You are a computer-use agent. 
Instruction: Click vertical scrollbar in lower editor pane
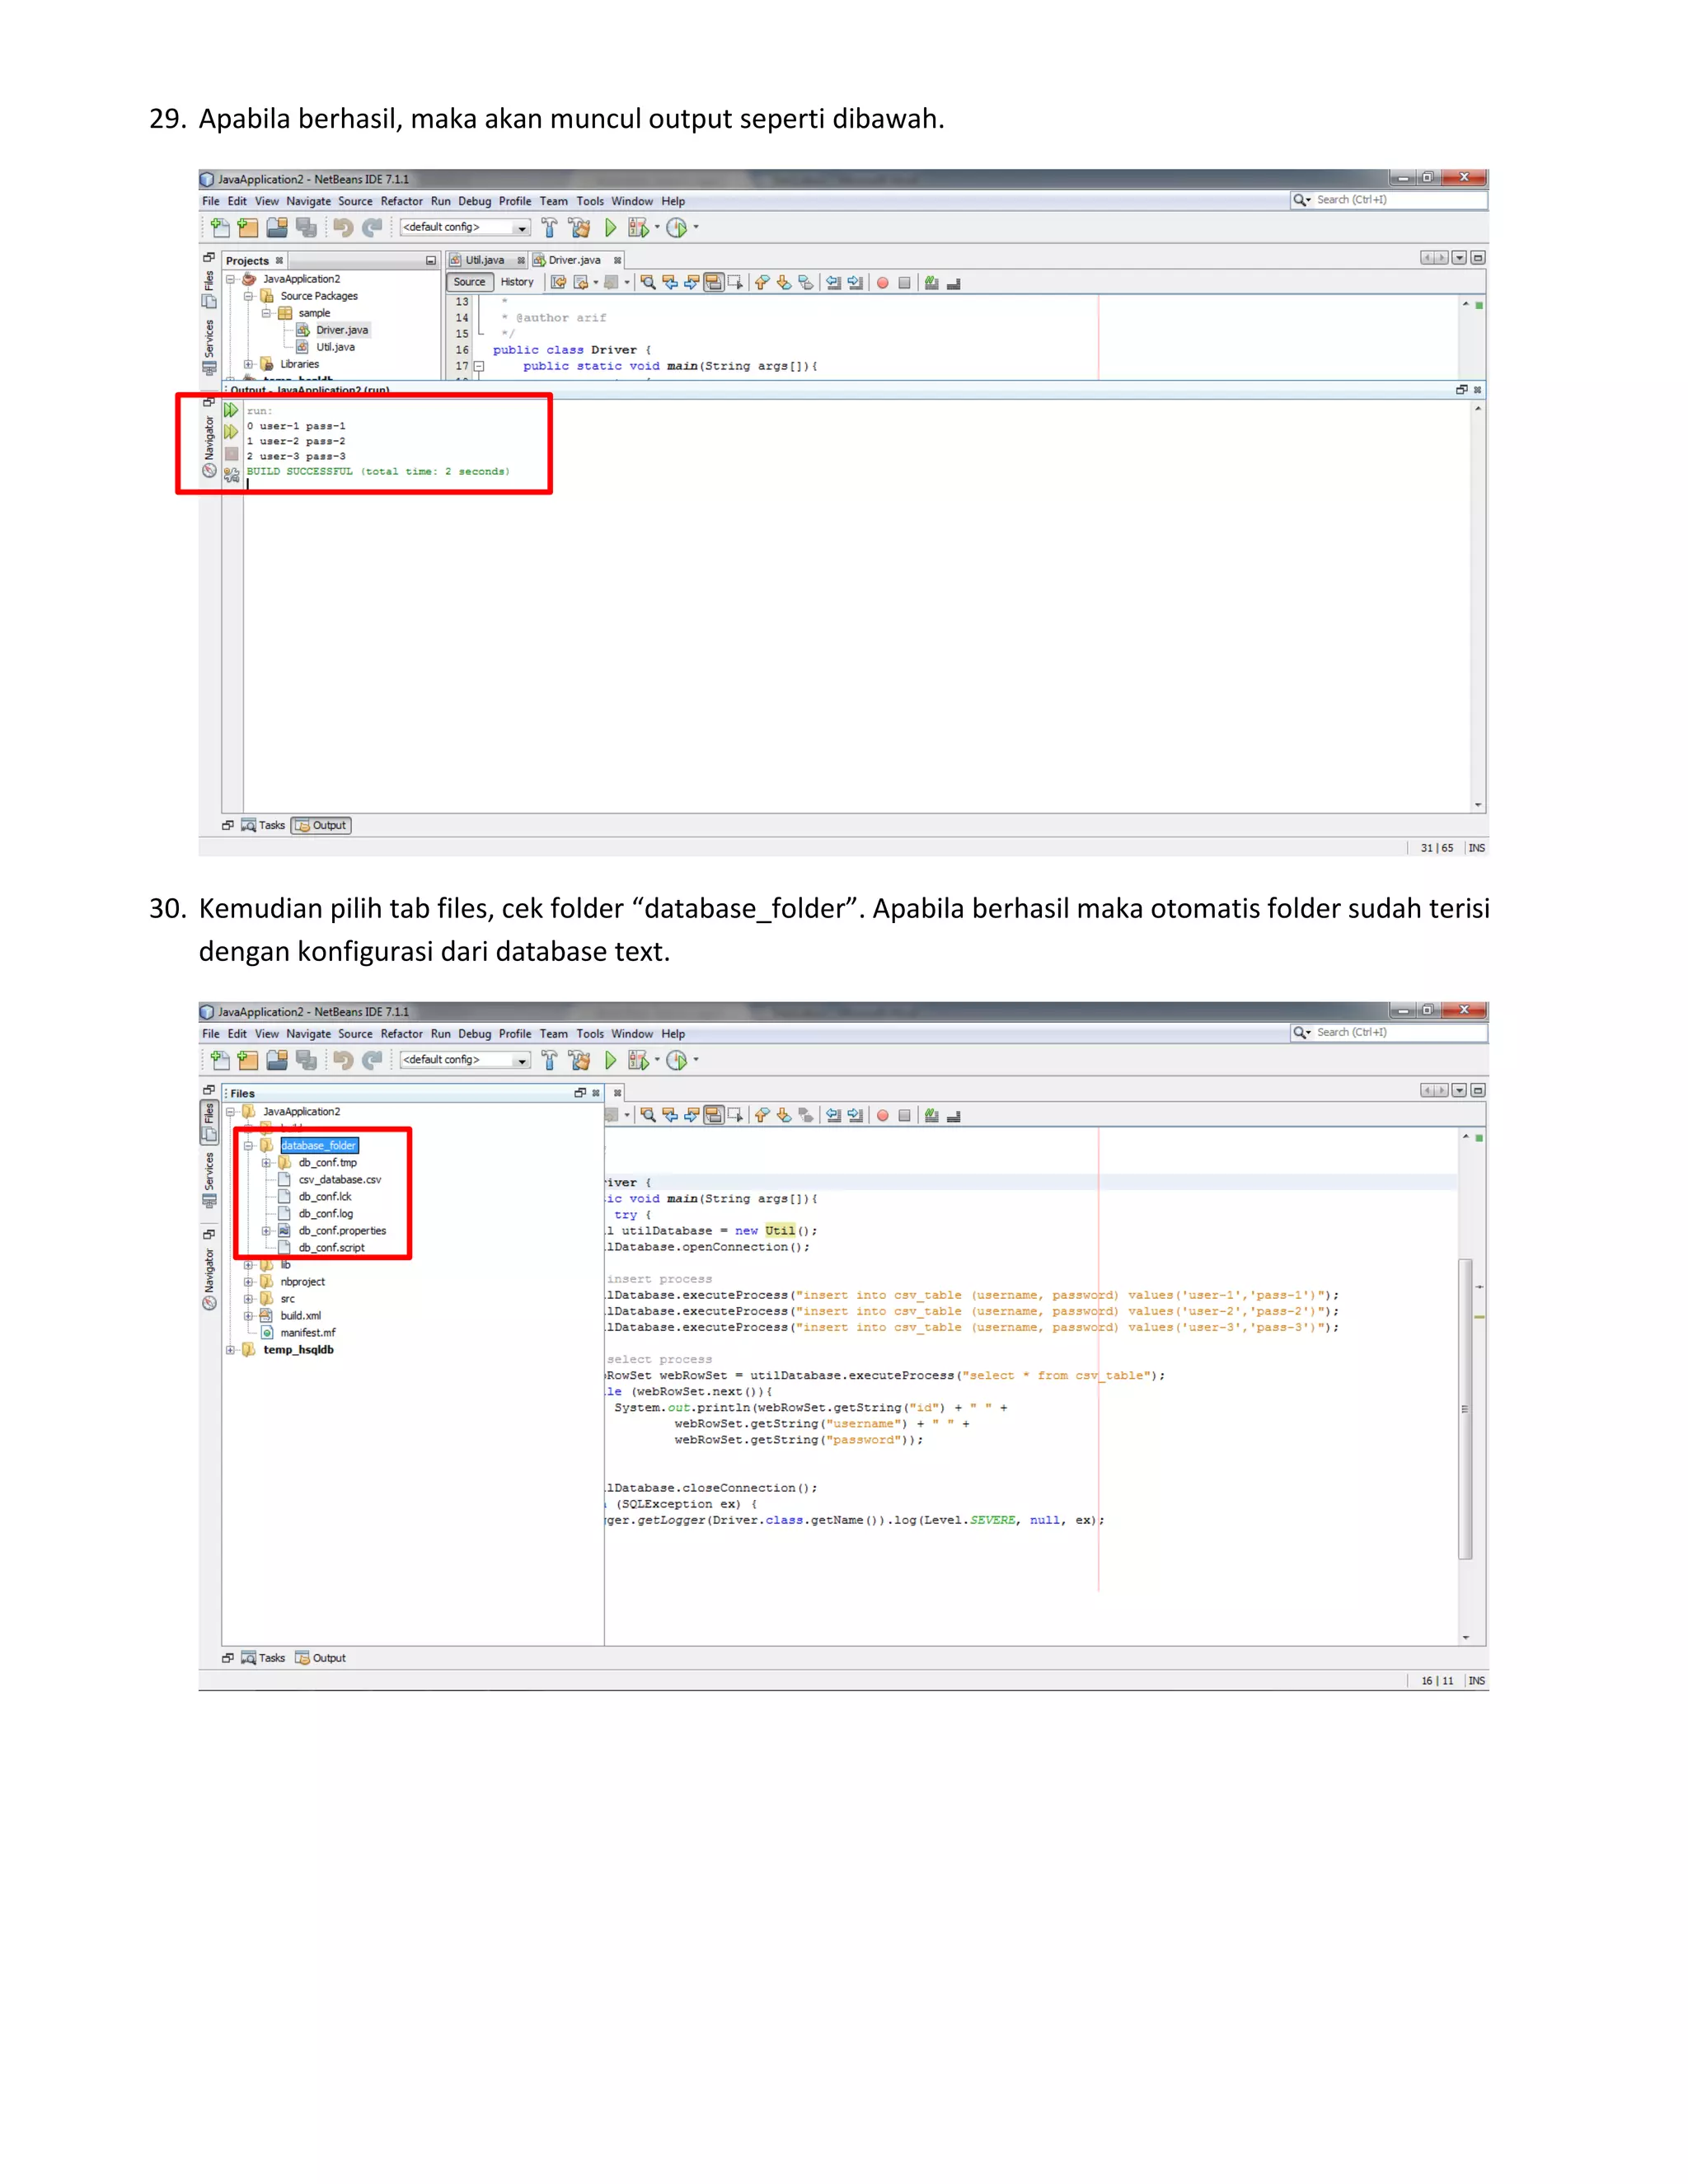(1466, 1408)
